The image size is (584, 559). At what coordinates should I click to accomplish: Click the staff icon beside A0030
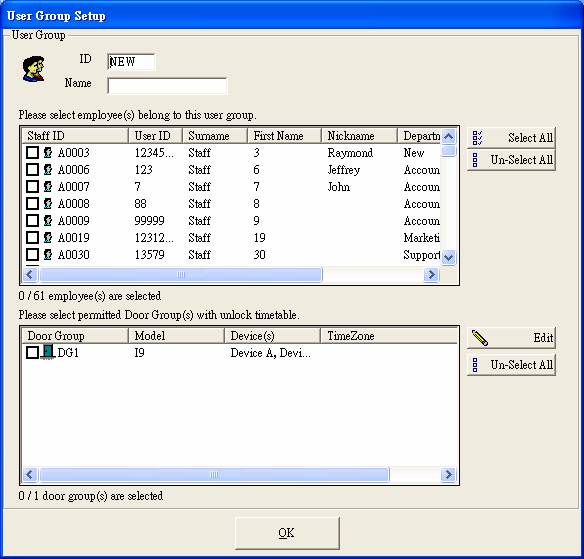tap(48, 254)
